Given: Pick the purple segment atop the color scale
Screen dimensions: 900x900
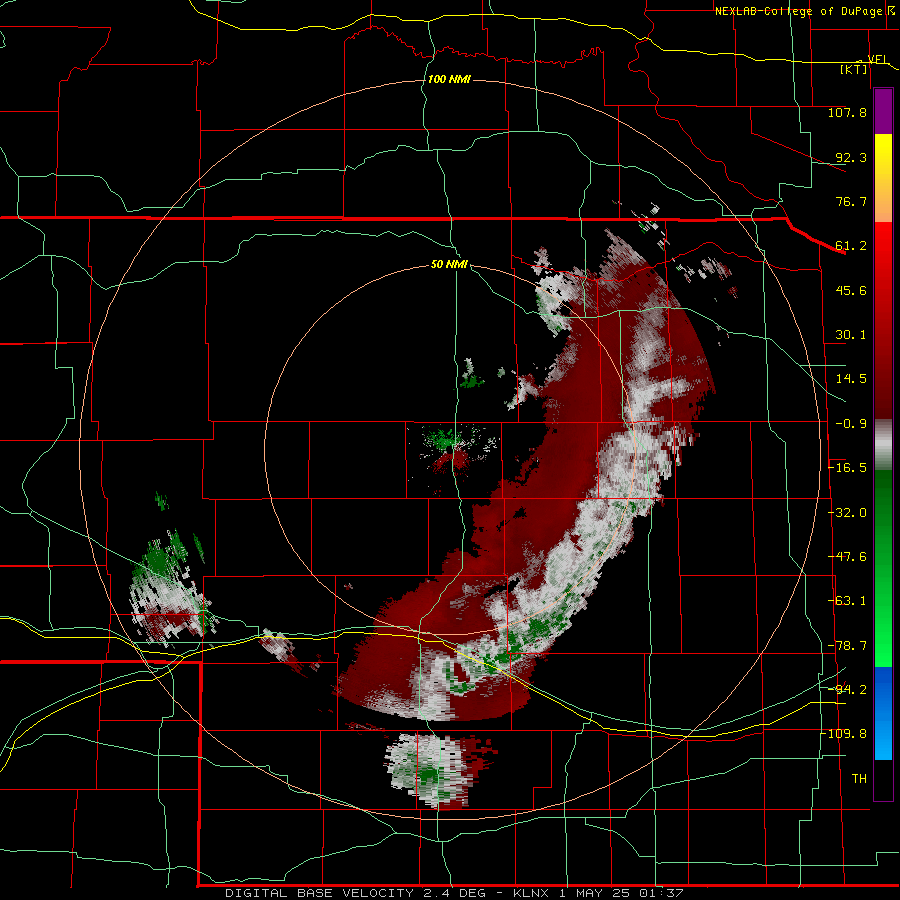Looking at the screenshot, I should click(x=883, y=112).
